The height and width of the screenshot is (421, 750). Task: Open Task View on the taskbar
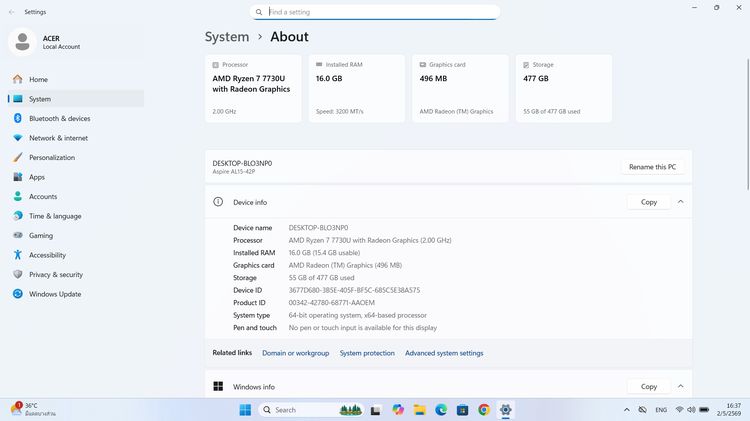click(x=375, y=410)
